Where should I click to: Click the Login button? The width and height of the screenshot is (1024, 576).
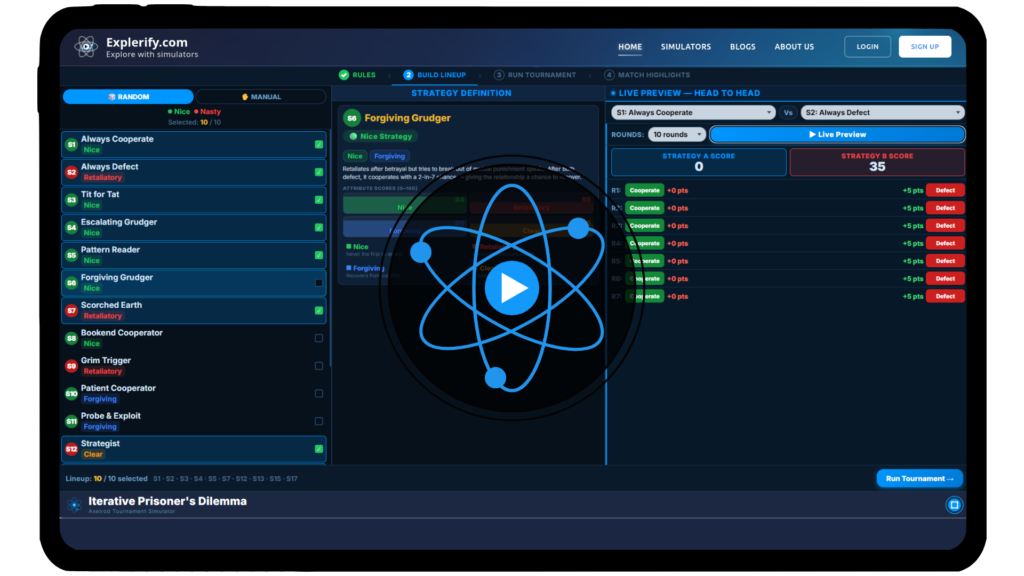pos(867,47)
